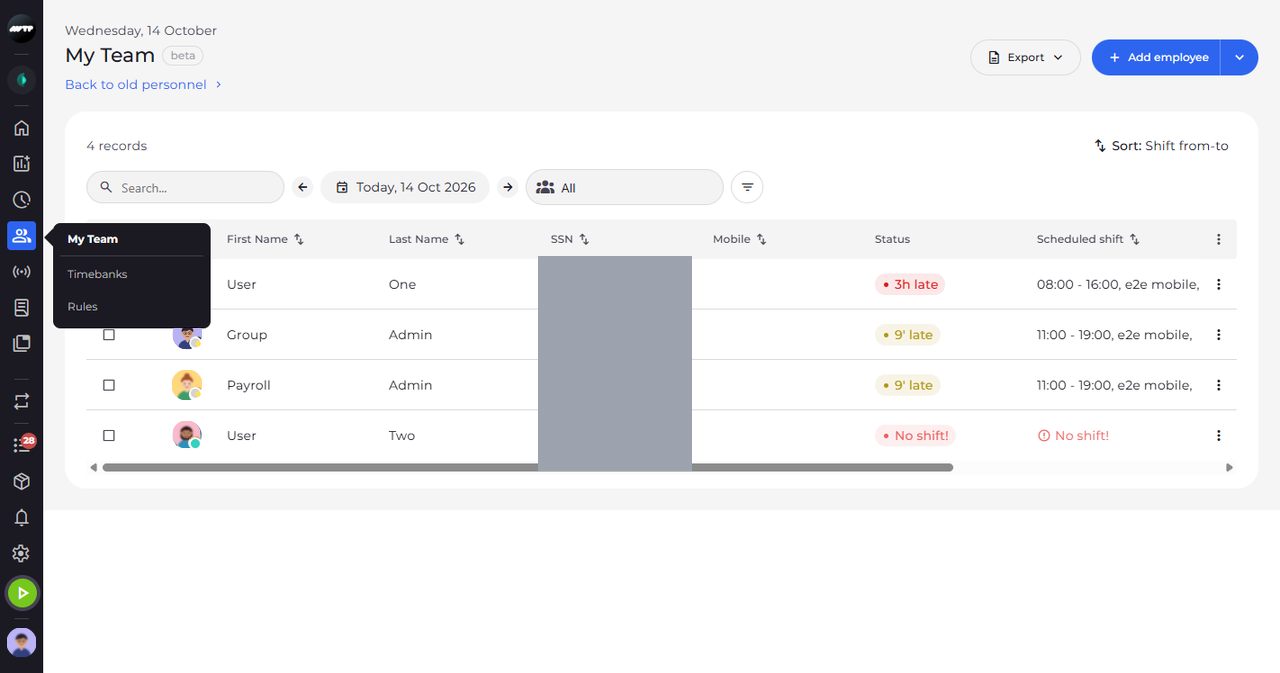The image size is (1280, 673).
Task: Click the scrollbar right arrow under the table
Action: pyautogui.click(x=1229, y=467)
